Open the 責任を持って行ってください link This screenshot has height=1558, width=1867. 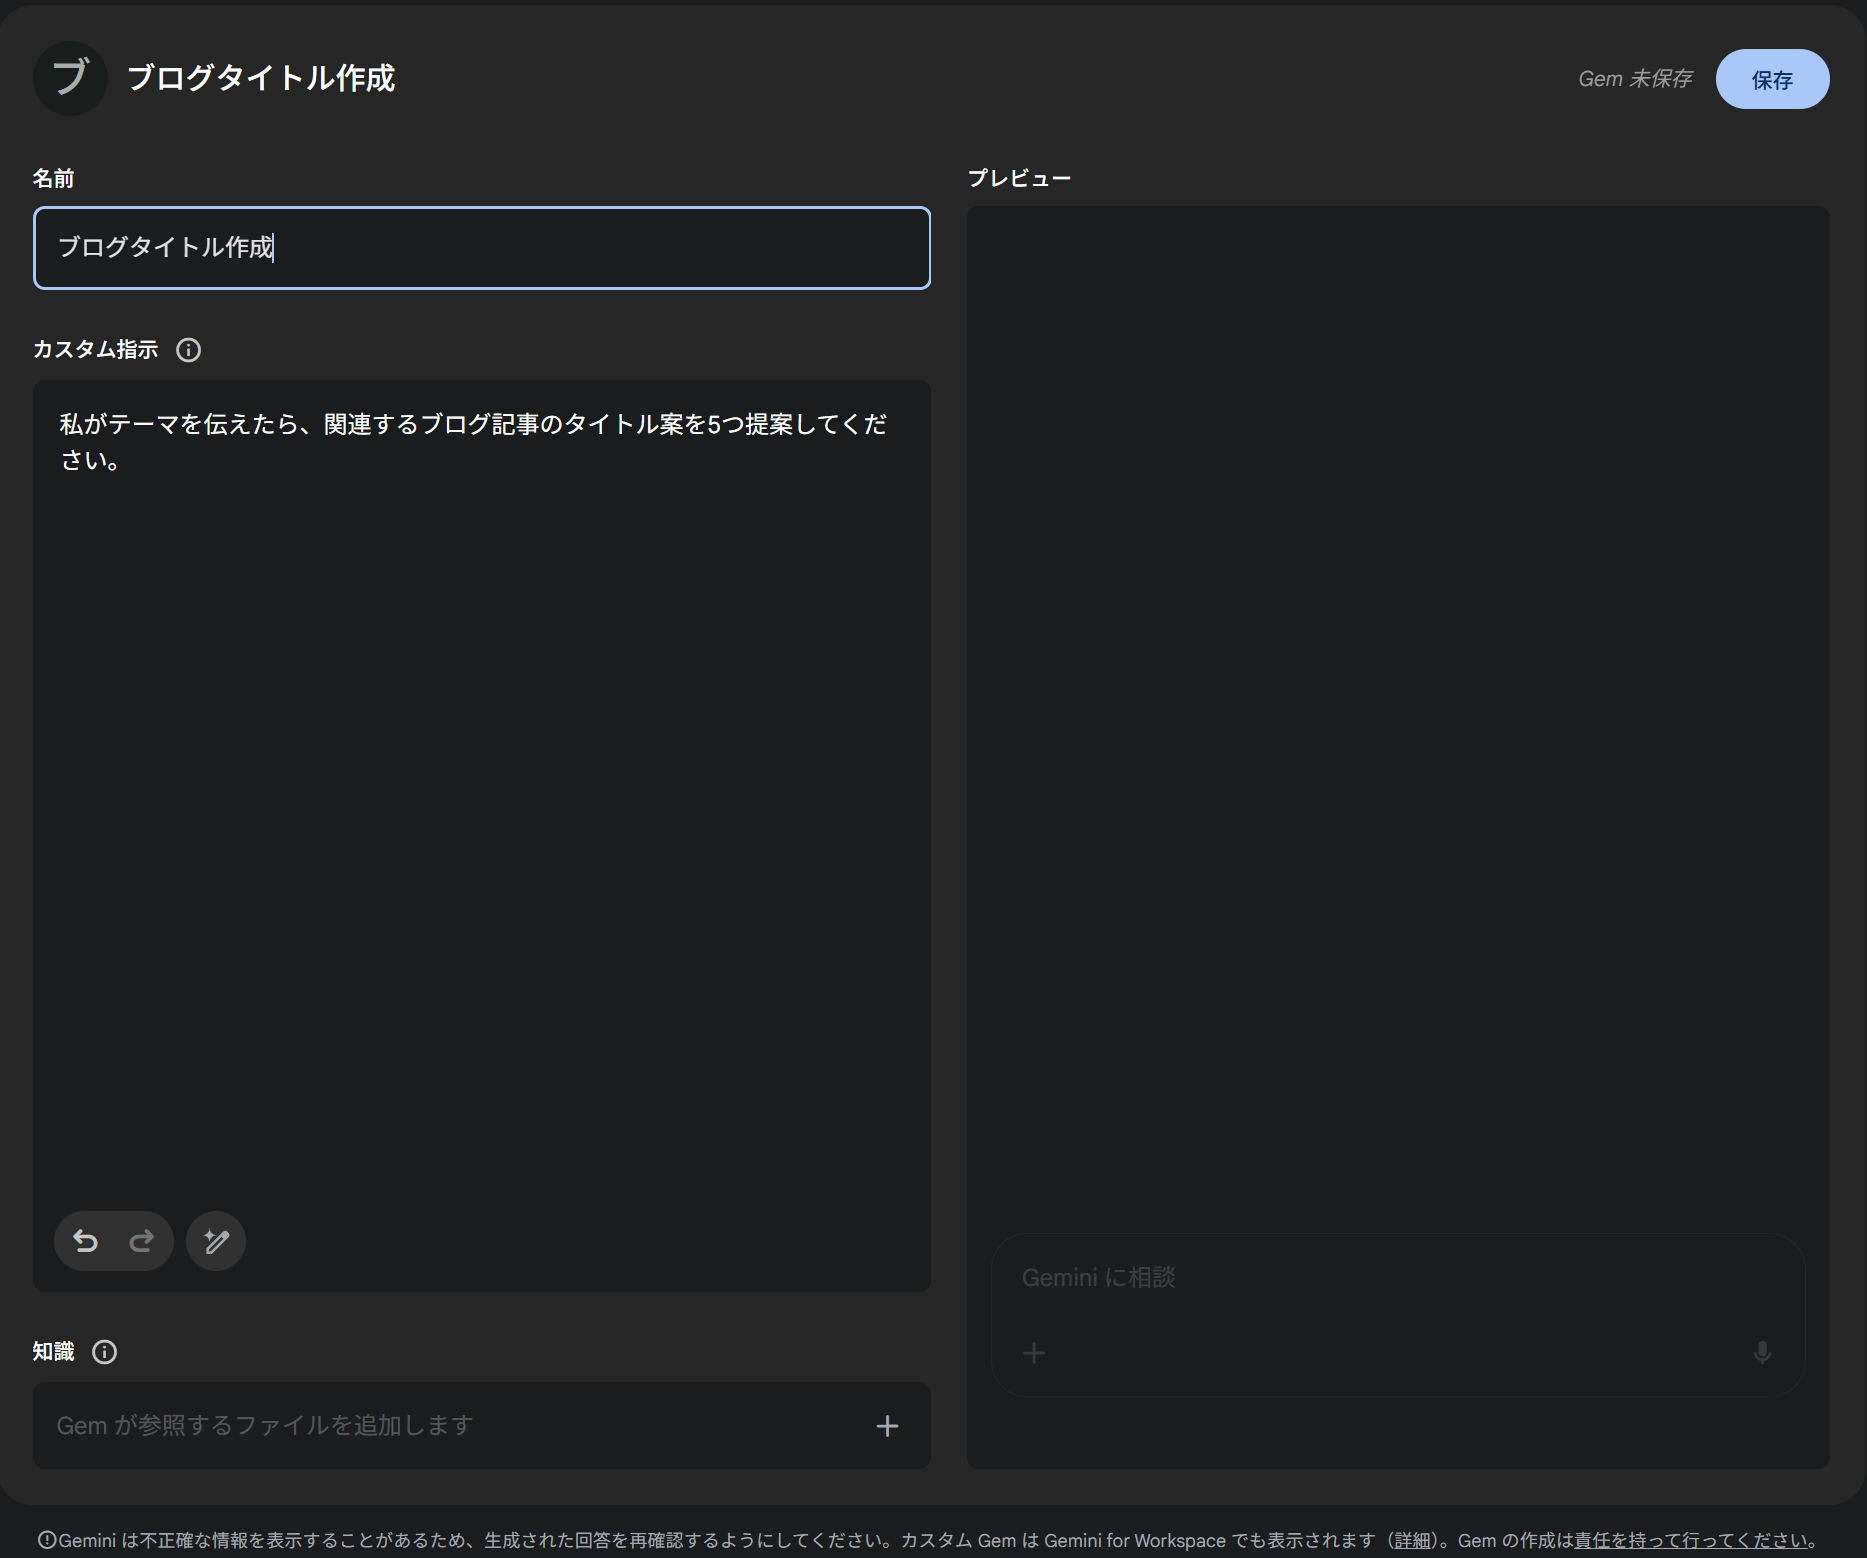(x=1691, y=1541)
